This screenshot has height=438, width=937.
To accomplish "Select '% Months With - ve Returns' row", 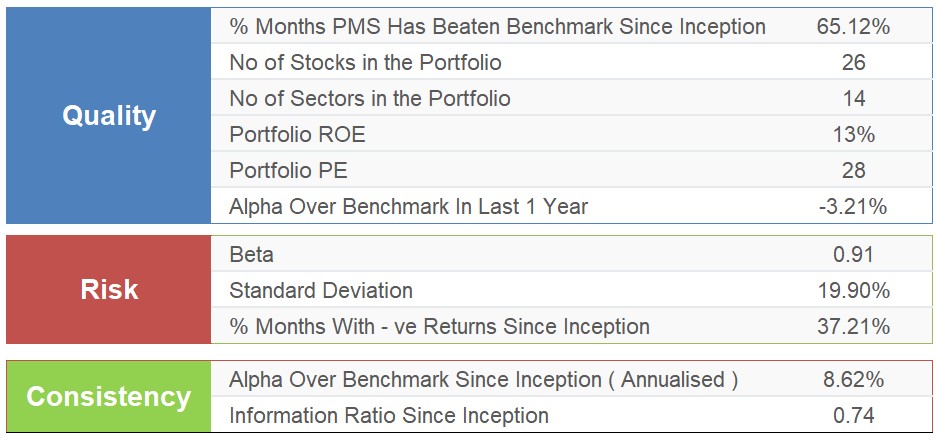I will click(572, 326).
